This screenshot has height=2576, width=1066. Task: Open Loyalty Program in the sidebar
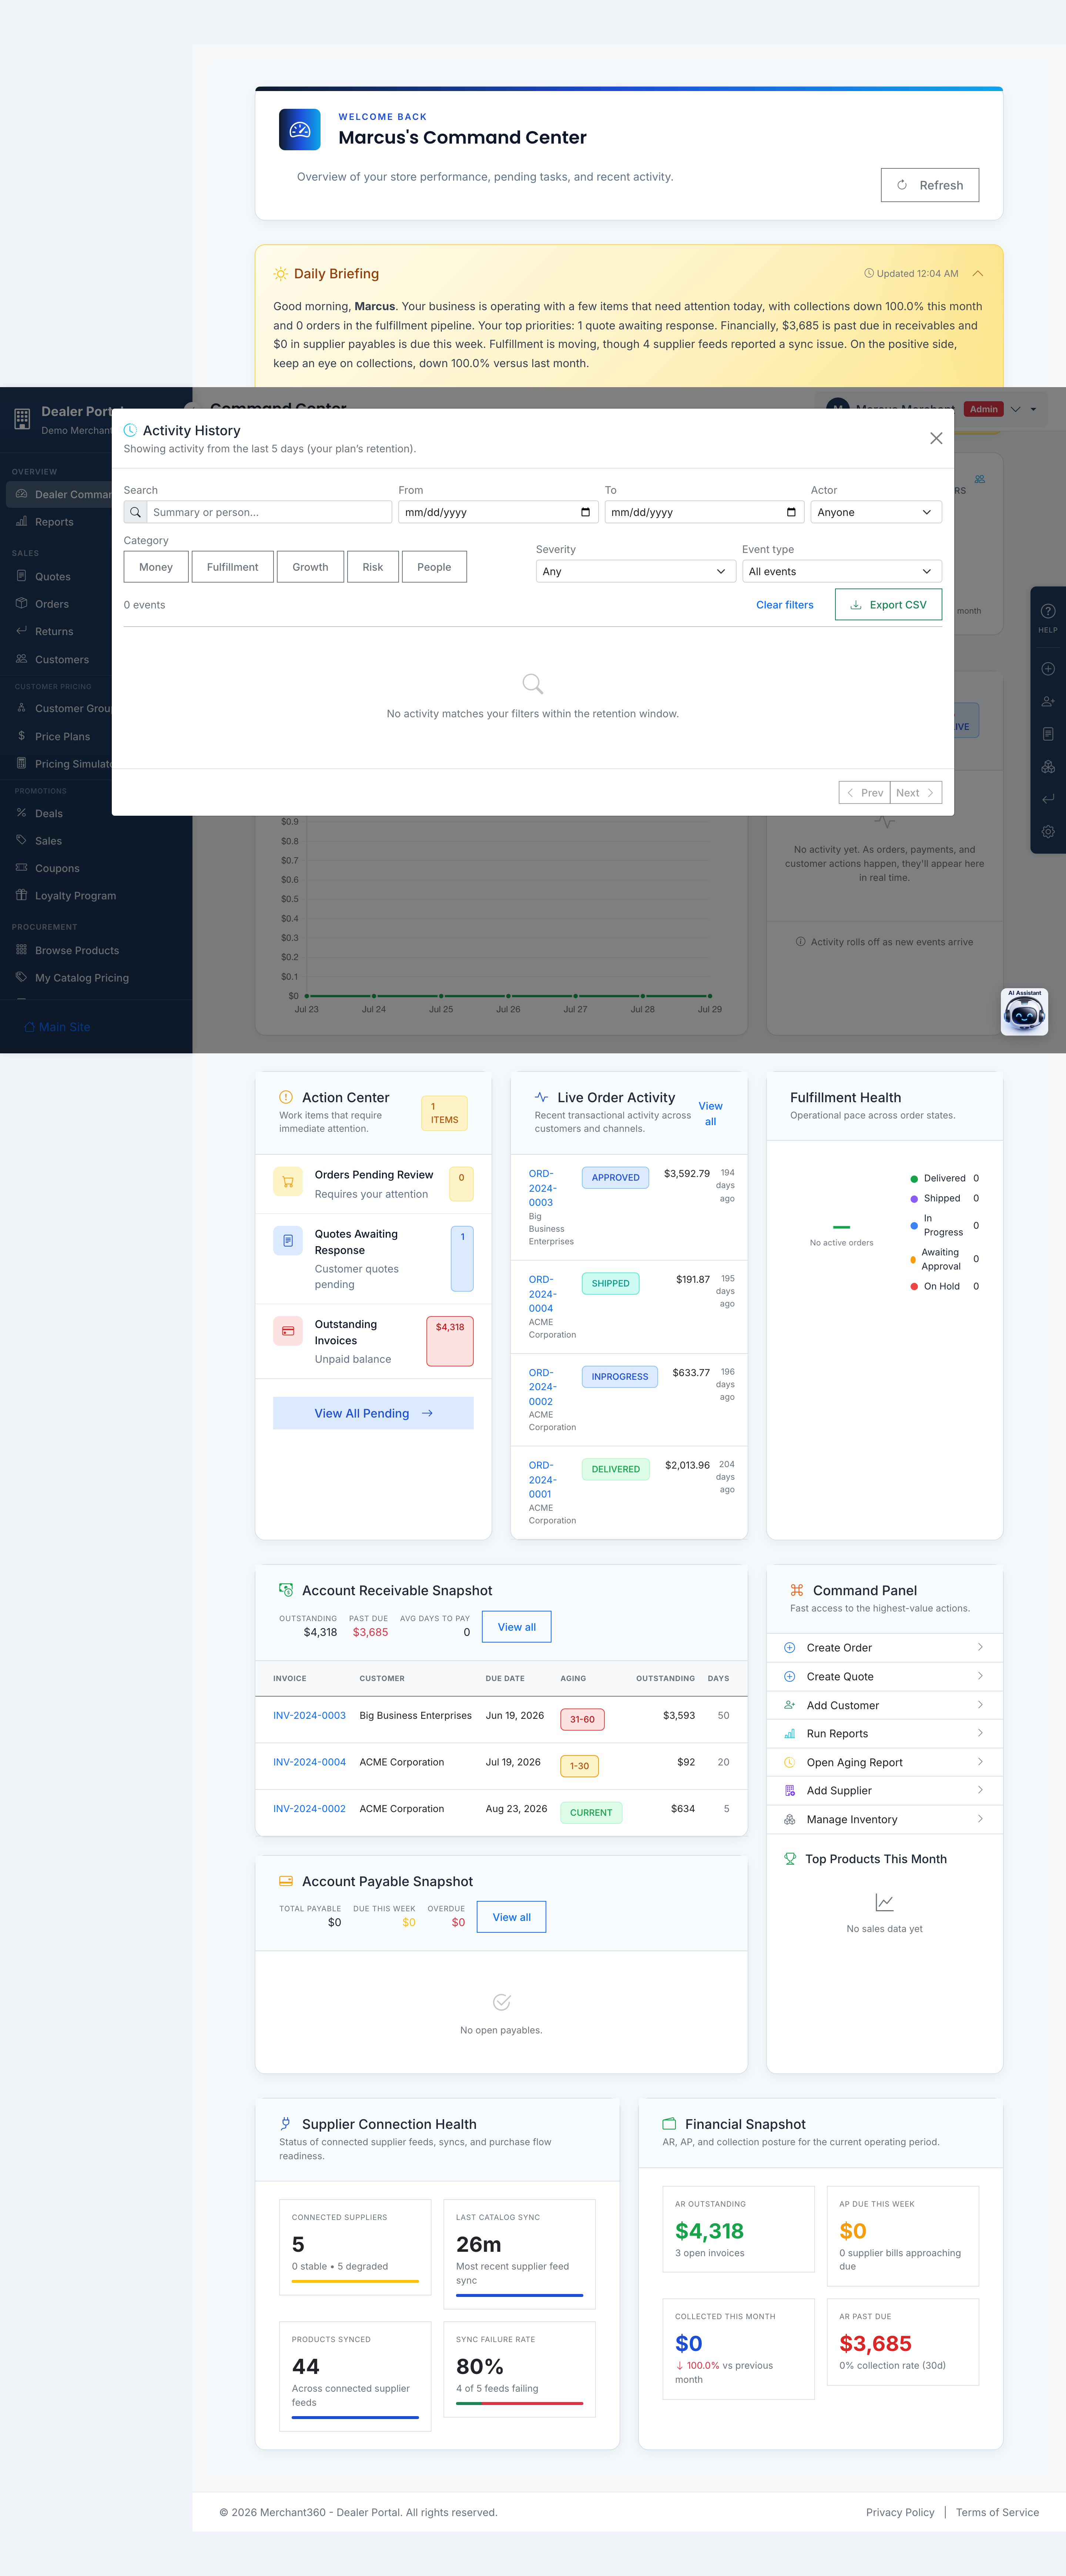click(x=96, y=896)
